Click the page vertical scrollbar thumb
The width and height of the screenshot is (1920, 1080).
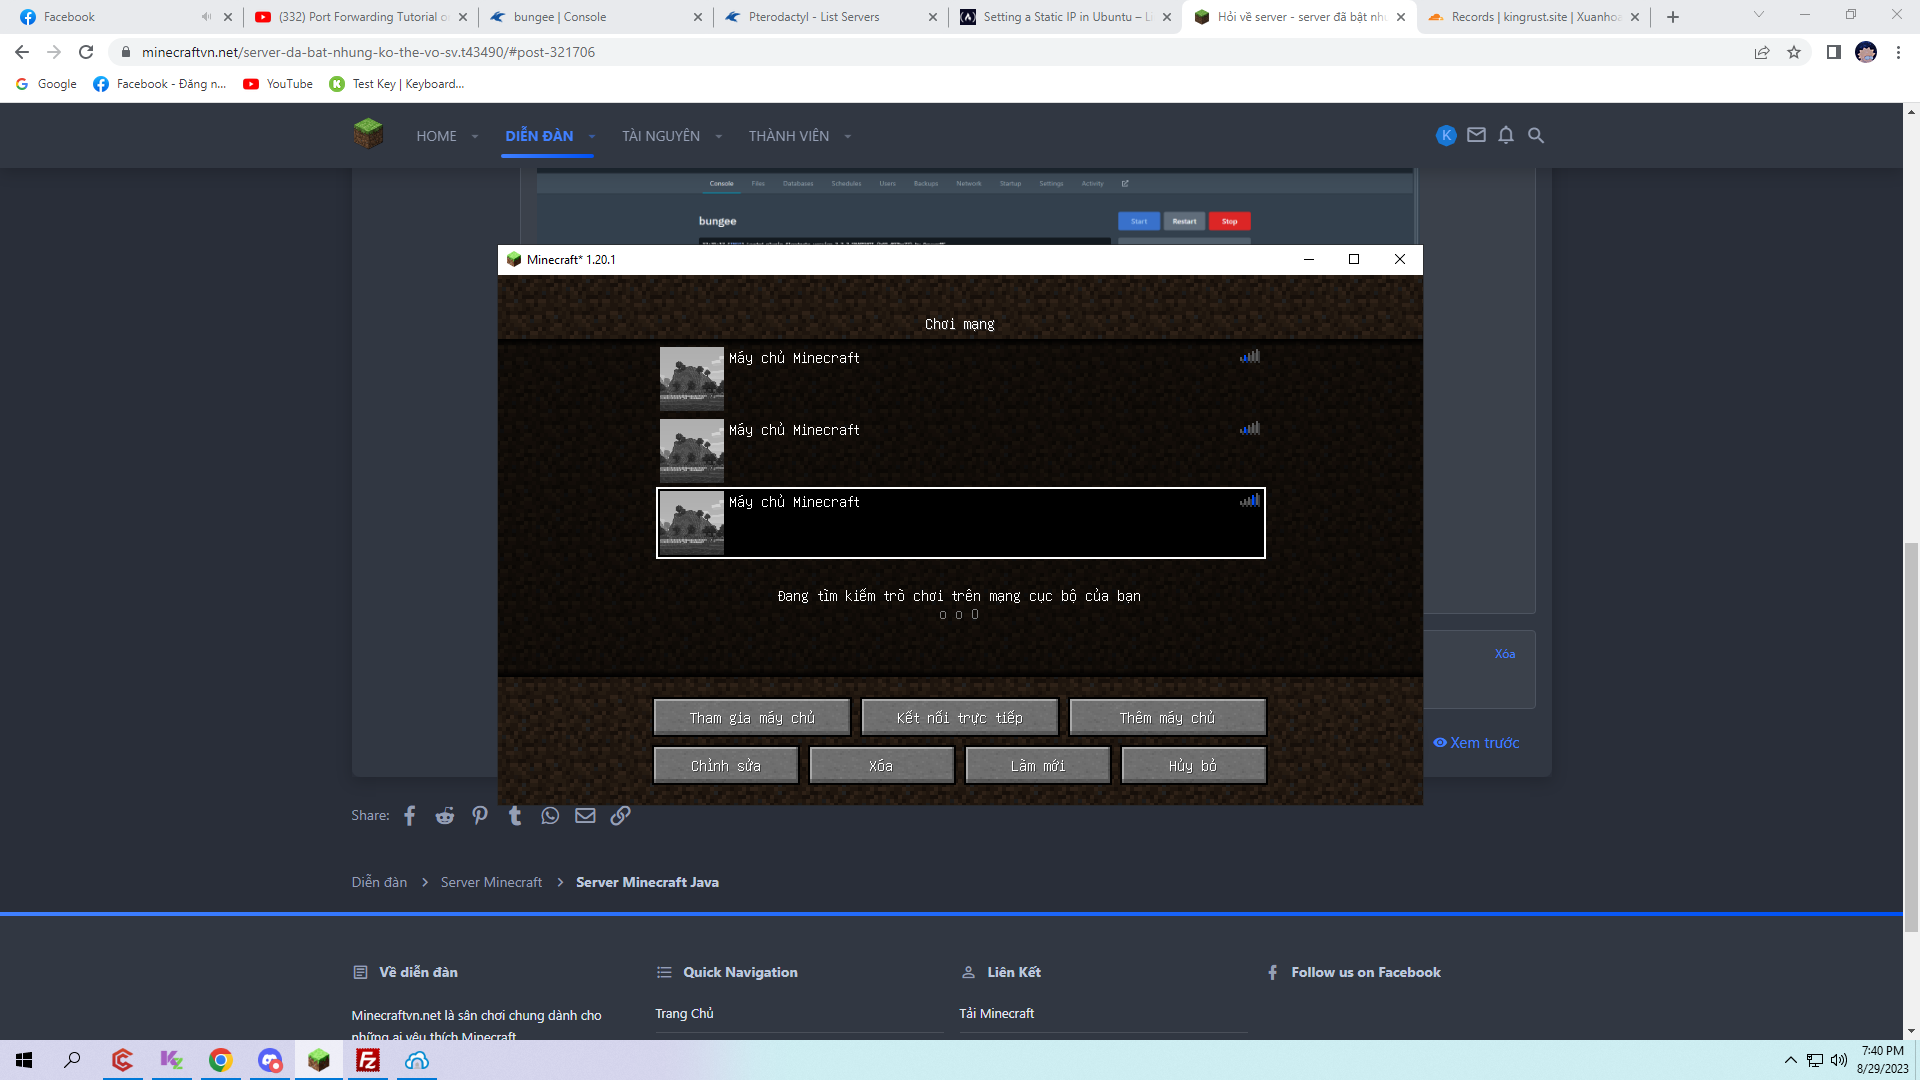[1911, 735]
